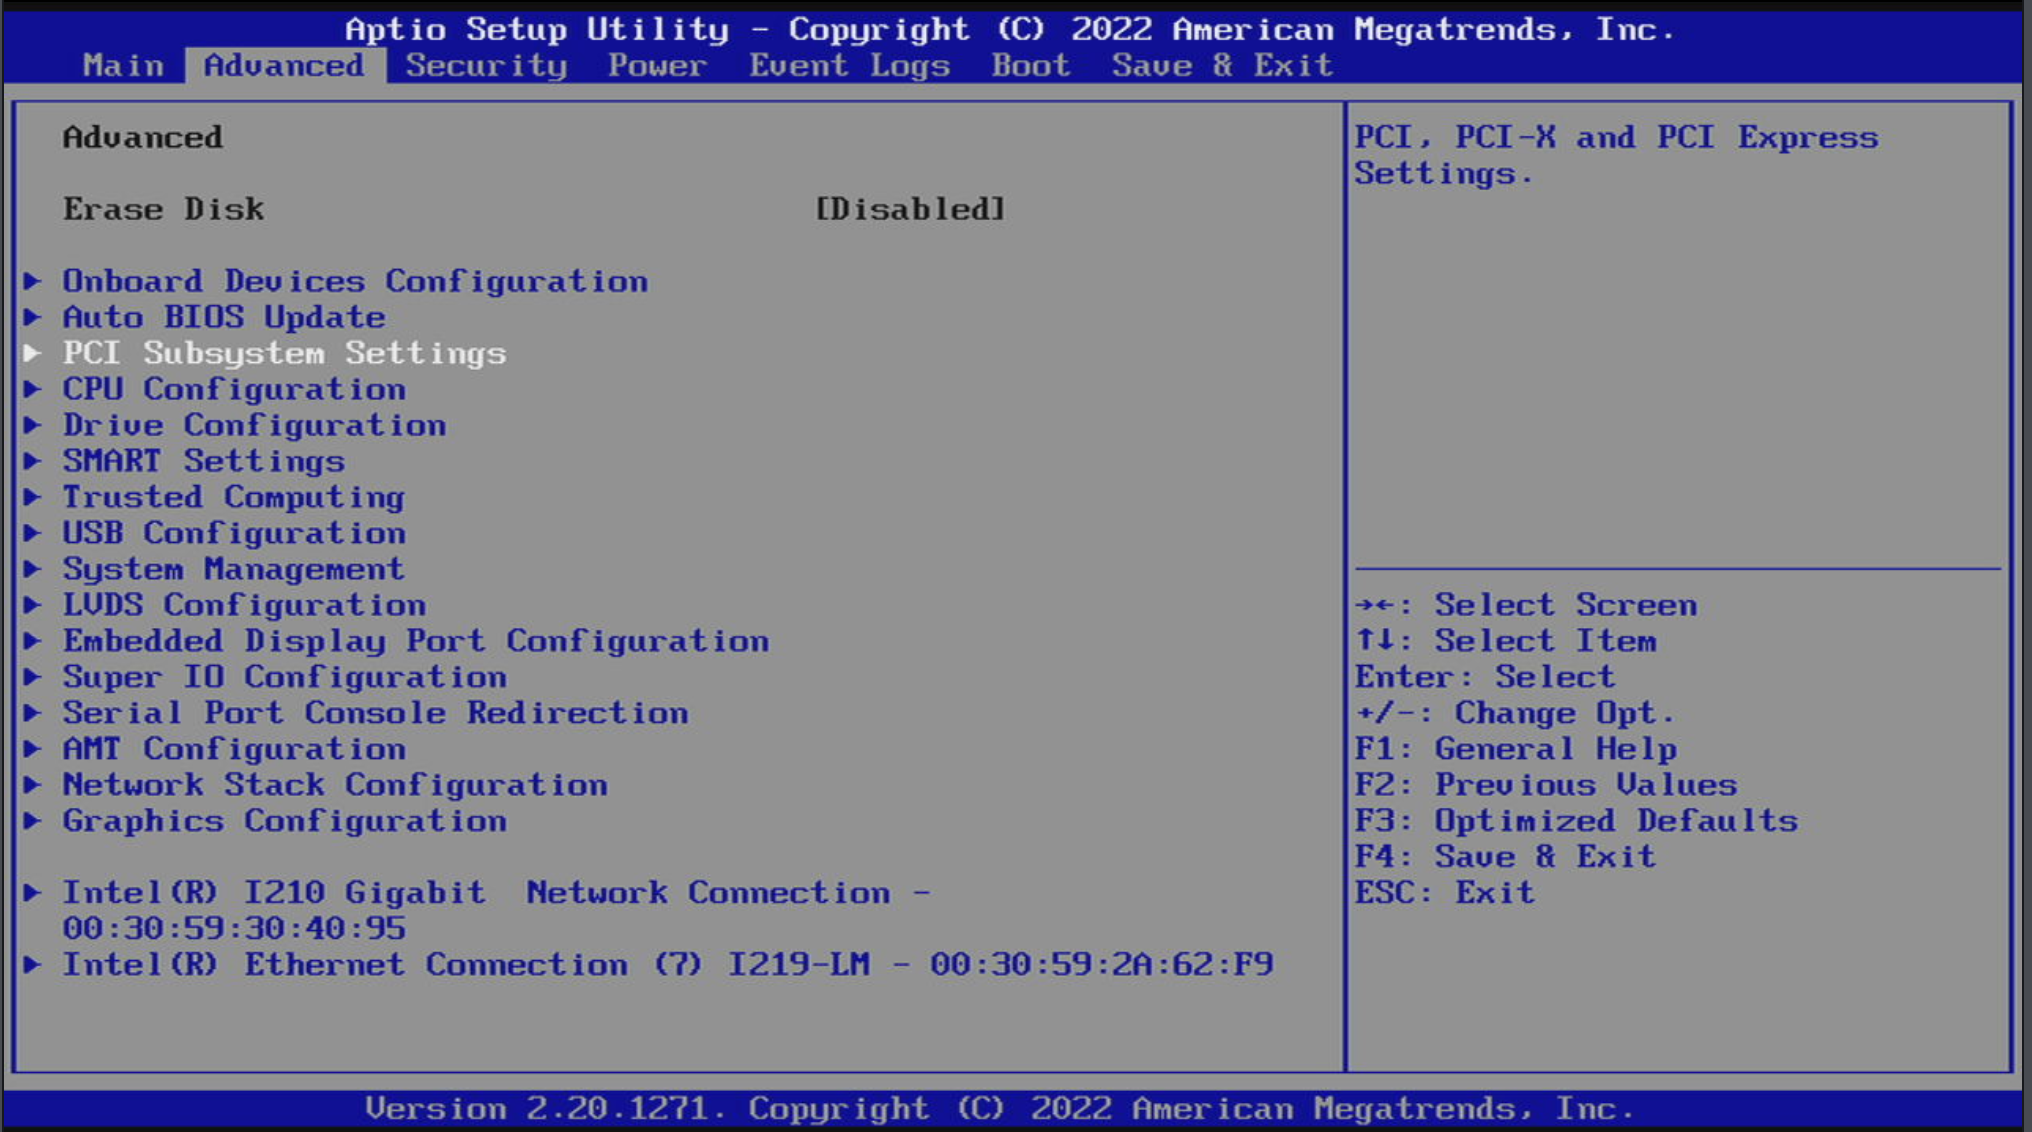Click the highlighted arrow beside PCI Subsystem Settings

(33, 353)
